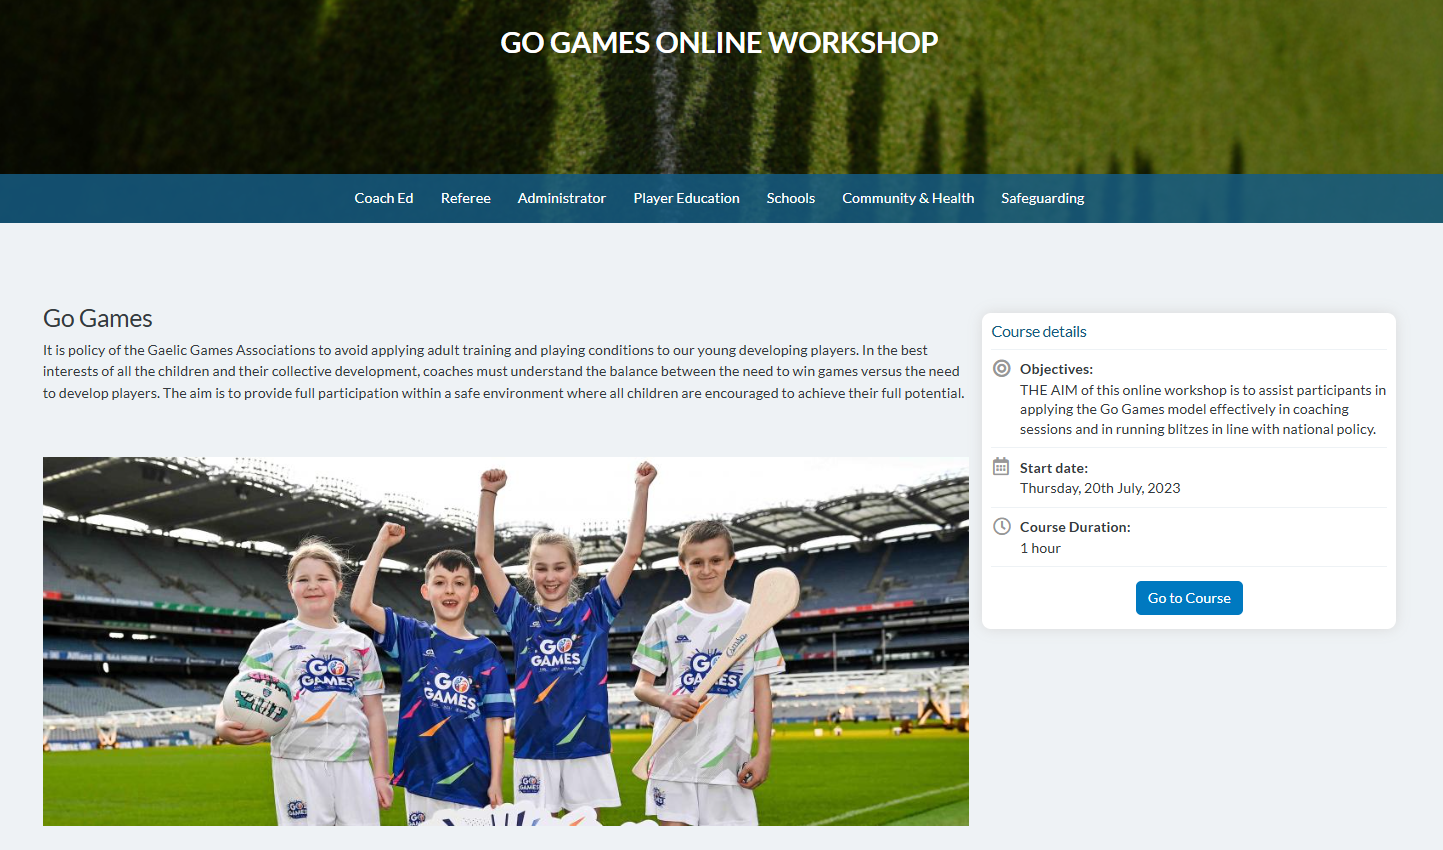Screen dimensions: 1443x850
Task: Select the Safeguarding menu item
Action: click(x=1042, y=198)
